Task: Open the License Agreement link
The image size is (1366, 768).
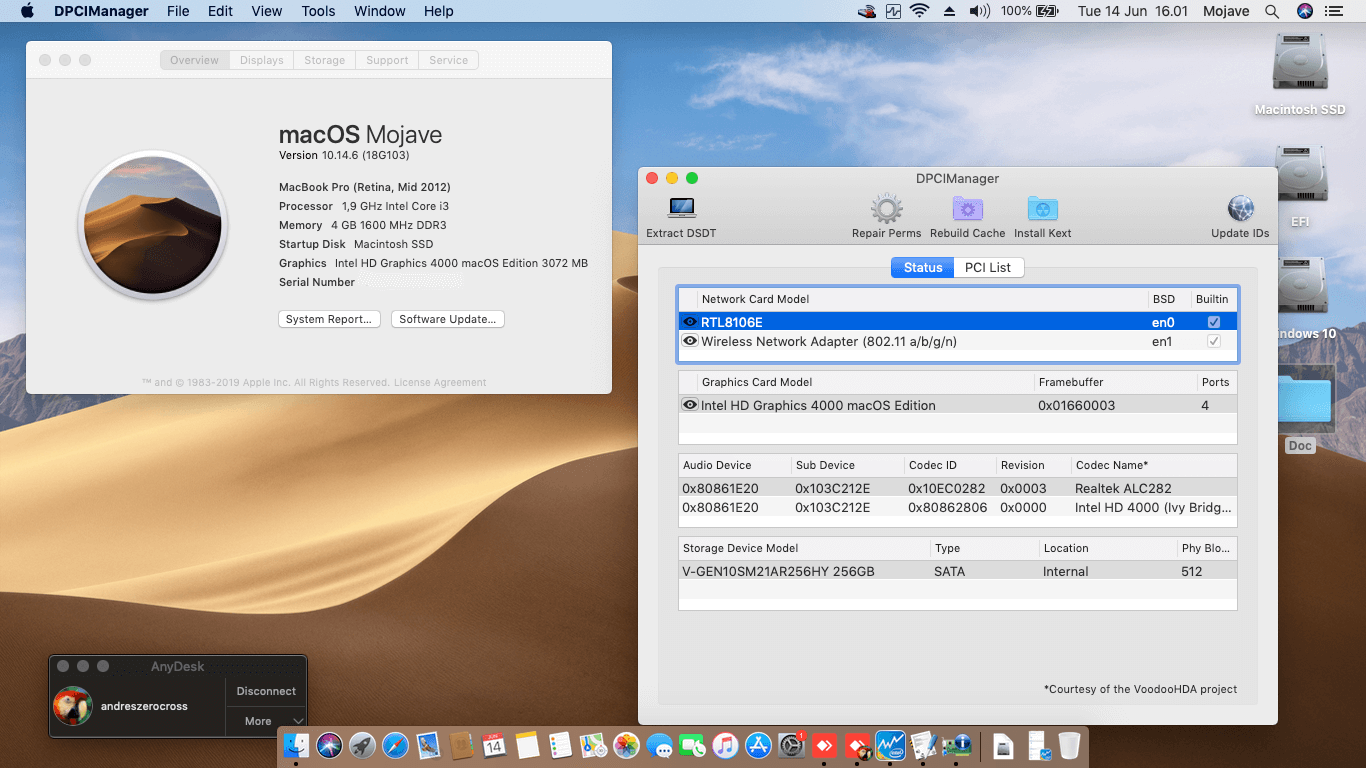Action: point(440,383)
